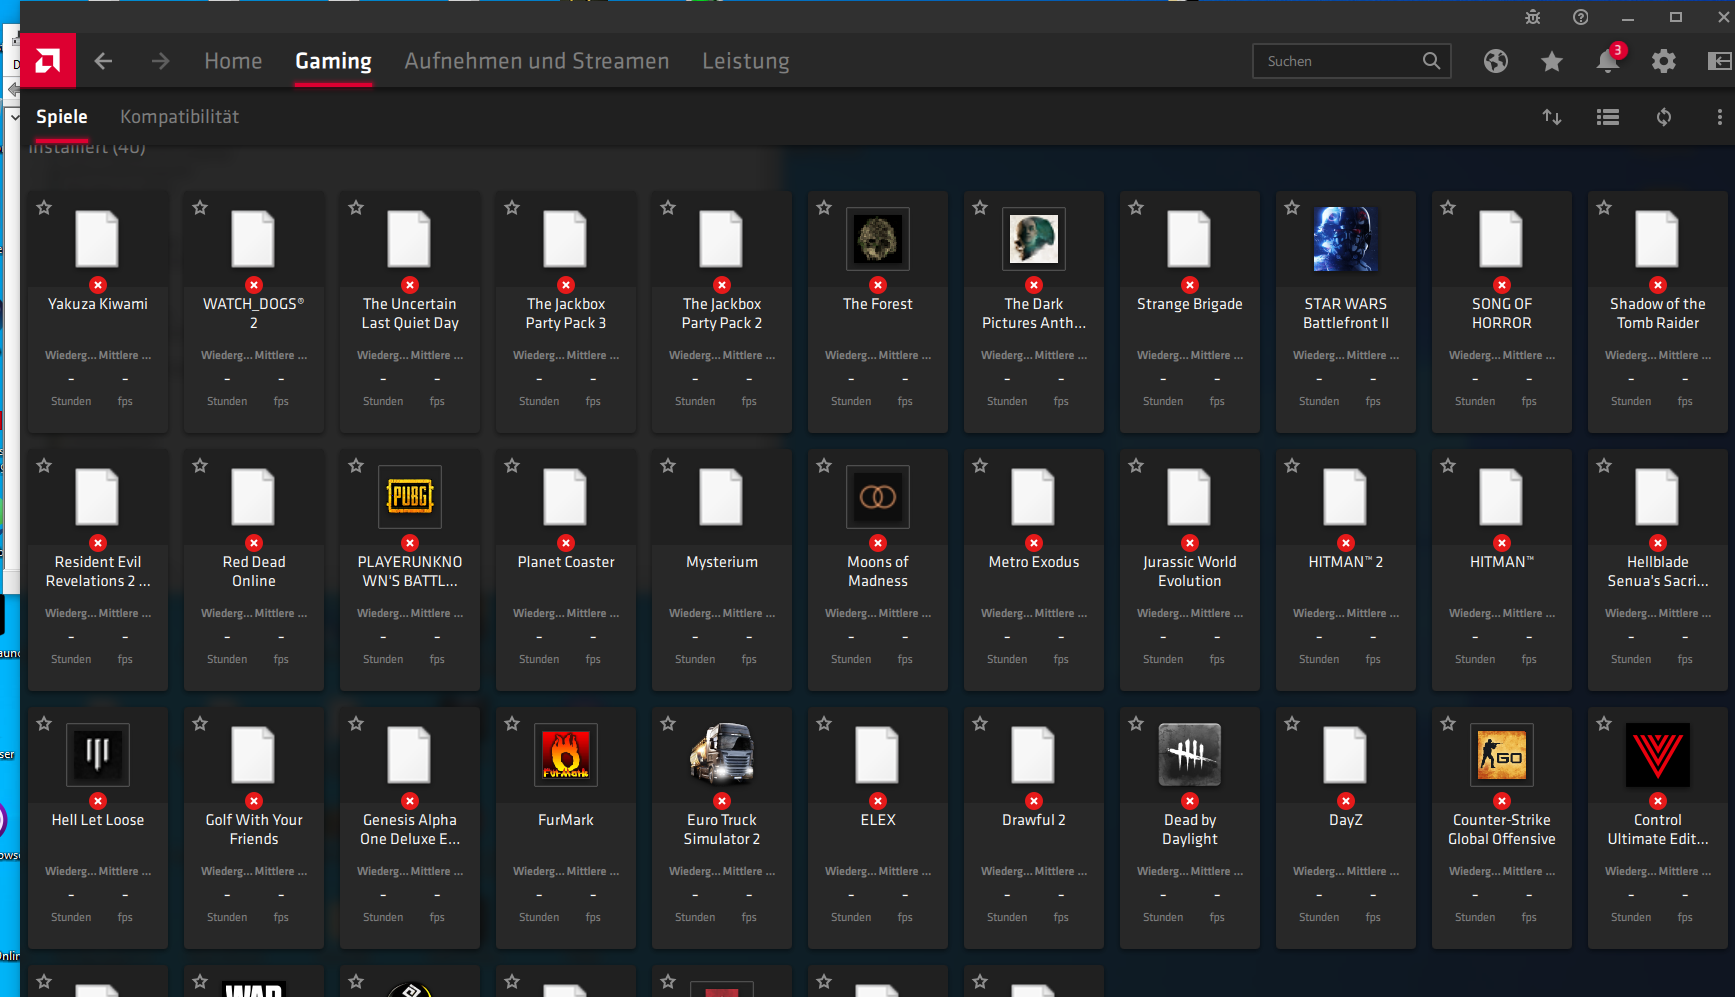
Task: Switch games to list view
Action: (1608, 117)
